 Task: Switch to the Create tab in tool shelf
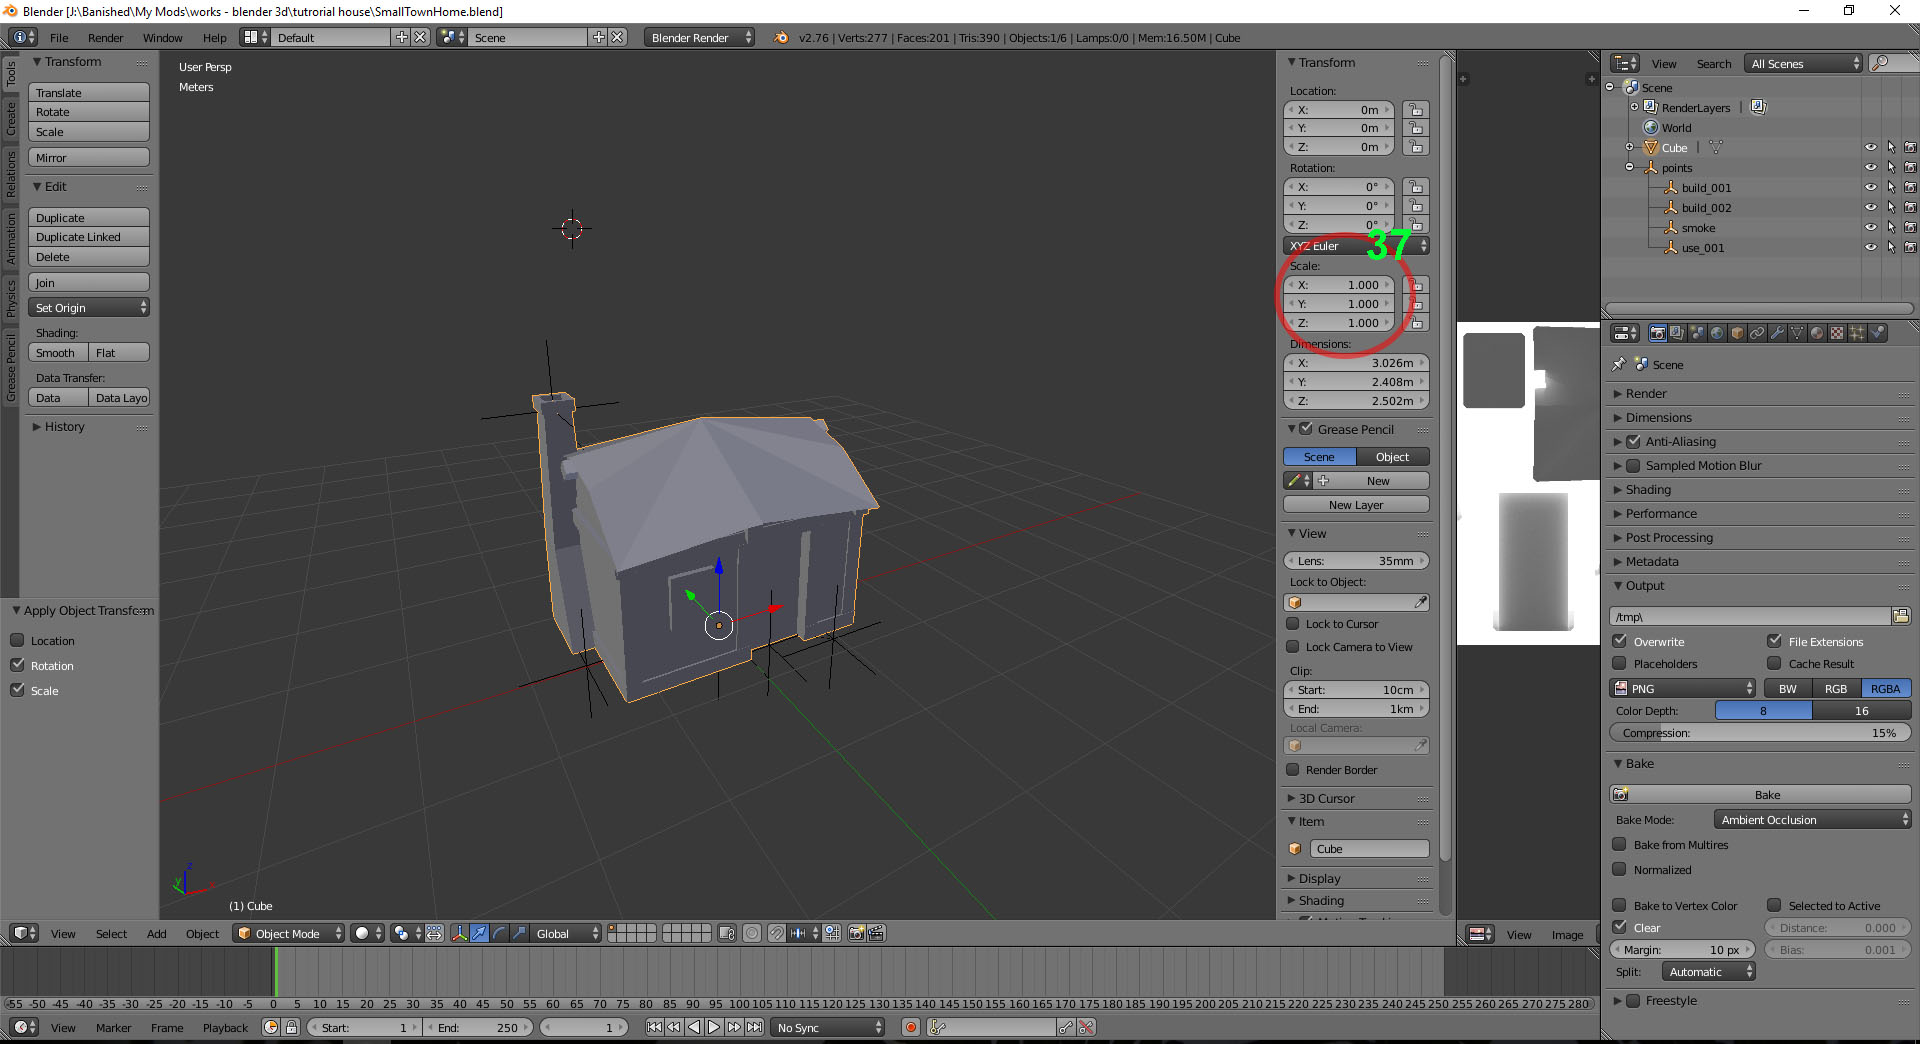coord(10,119)
